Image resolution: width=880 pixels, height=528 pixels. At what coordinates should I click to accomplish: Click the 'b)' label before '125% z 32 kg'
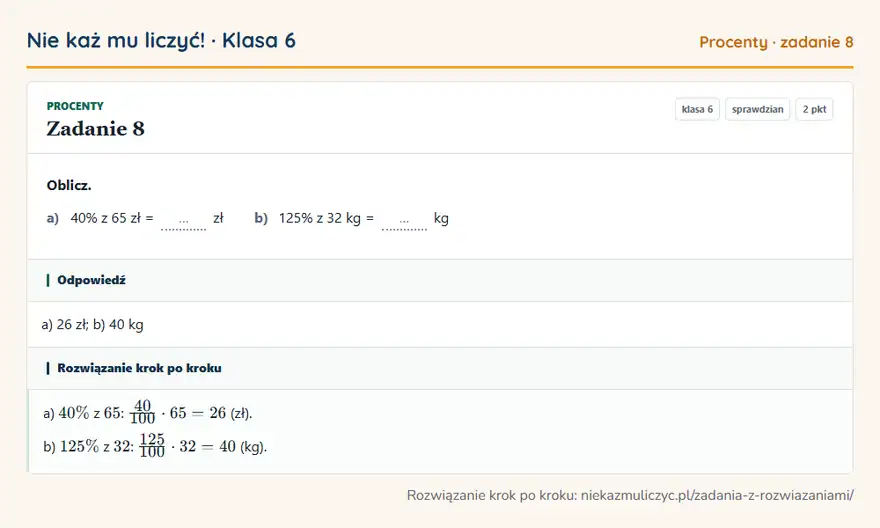(261, 218)
